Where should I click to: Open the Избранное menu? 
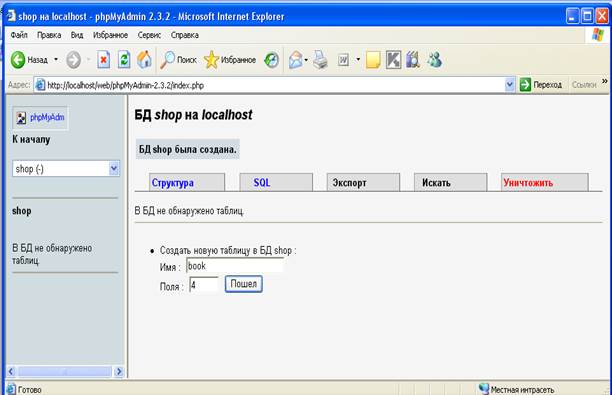pos(110,35)
